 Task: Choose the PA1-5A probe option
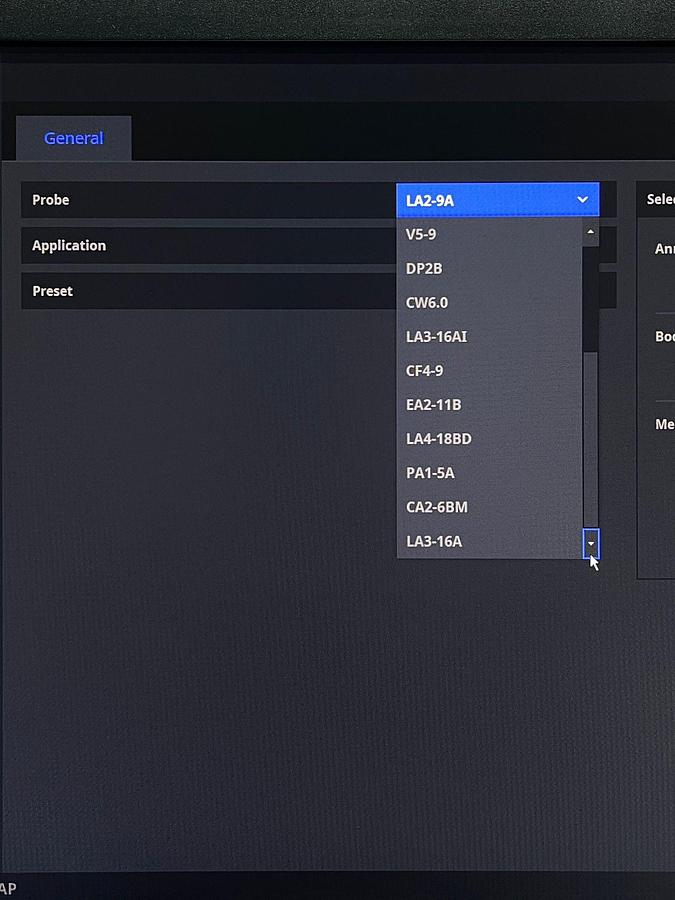(488, 473)
